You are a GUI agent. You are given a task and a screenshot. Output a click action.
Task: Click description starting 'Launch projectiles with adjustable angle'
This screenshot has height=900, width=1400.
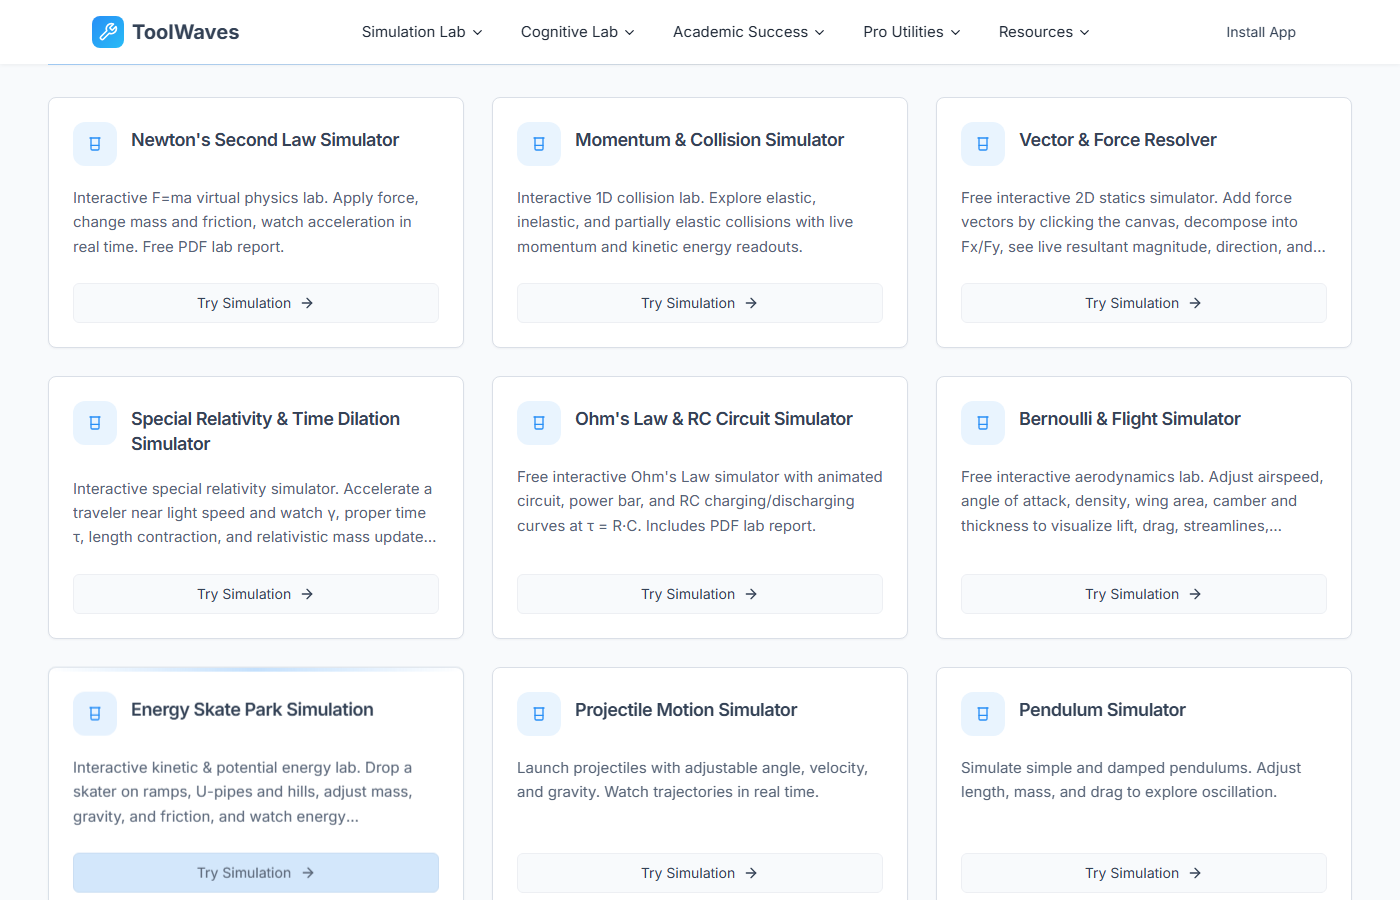pyautogui.click(x=692, y=780)
